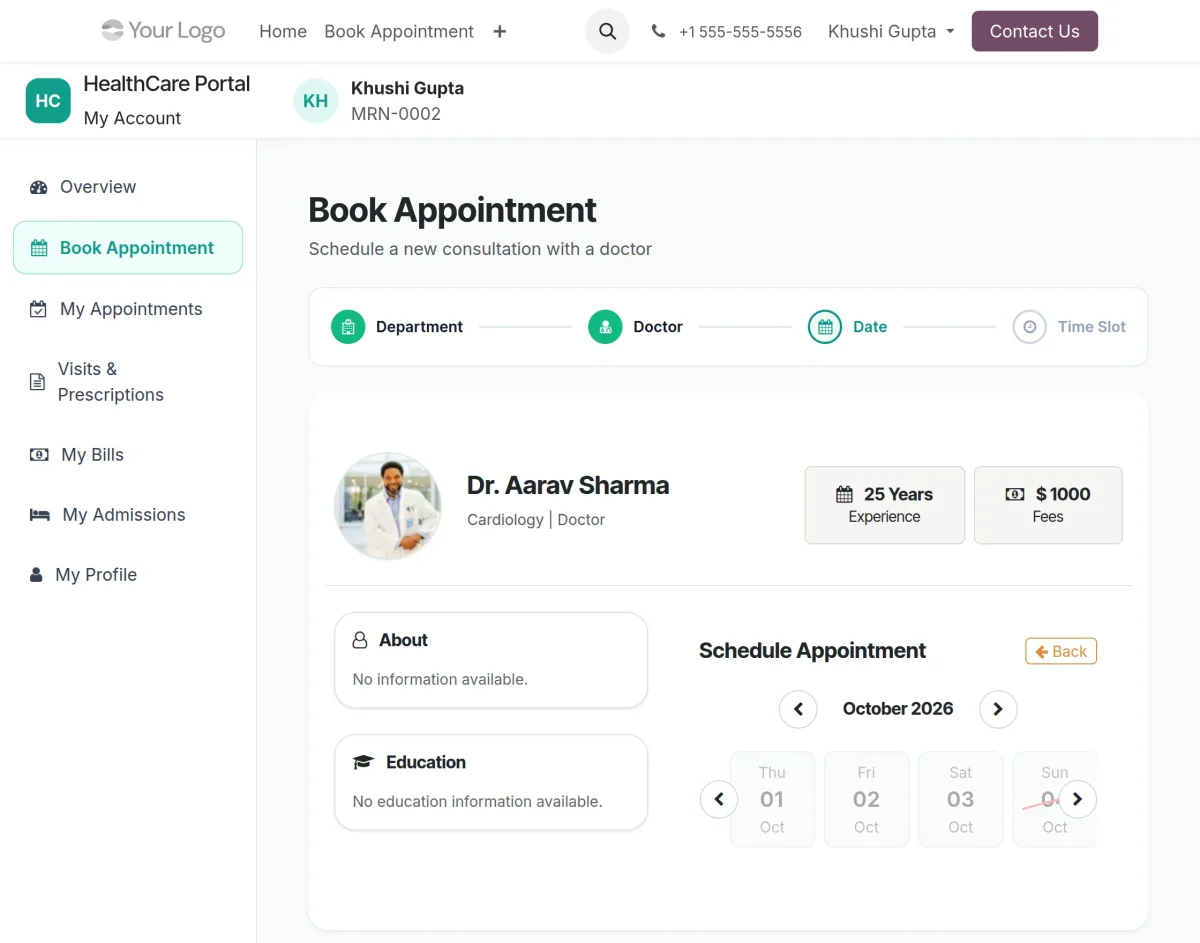Click the Department step circle icon
This screenshot has height=943, width=1200.
pos(348,327)
